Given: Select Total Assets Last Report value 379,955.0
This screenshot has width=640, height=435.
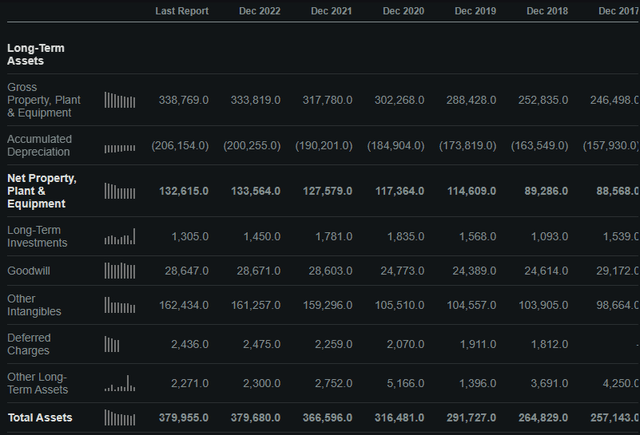Looking at the screenshot, I should click(x=184, y=417).
